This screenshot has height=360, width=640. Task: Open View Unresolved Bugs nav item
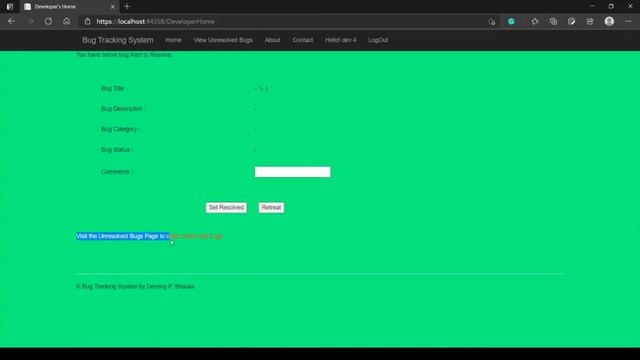pos(223,40)
